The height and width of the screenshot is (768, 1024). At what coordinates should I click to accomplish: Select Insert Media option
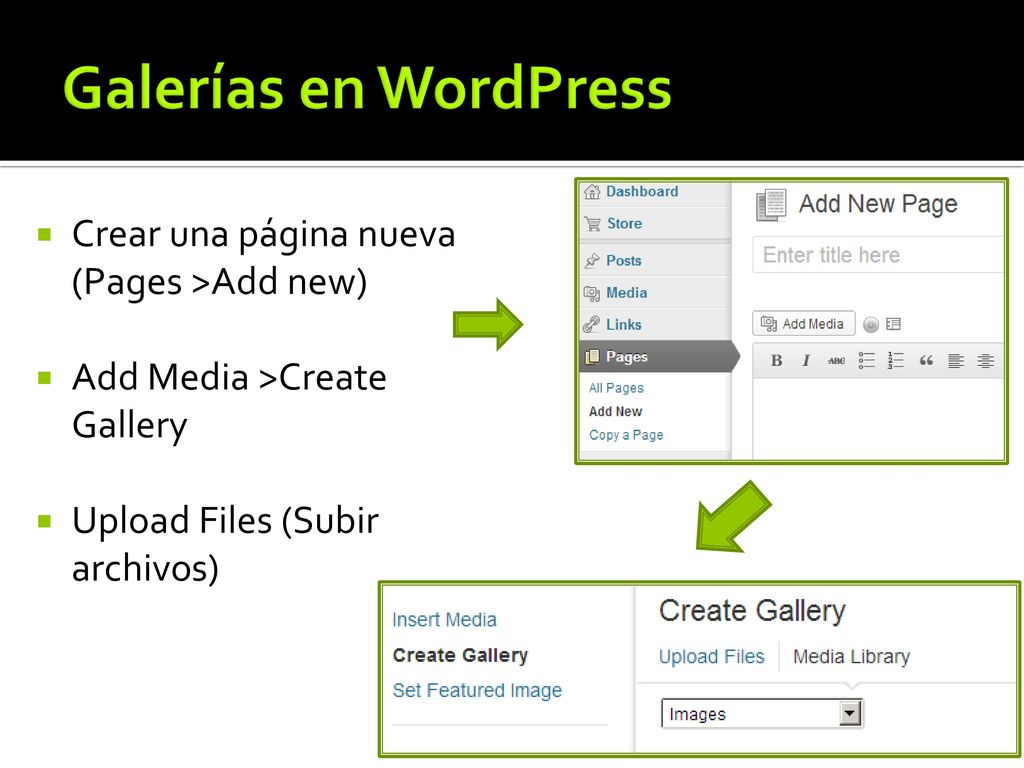[444, 619]
